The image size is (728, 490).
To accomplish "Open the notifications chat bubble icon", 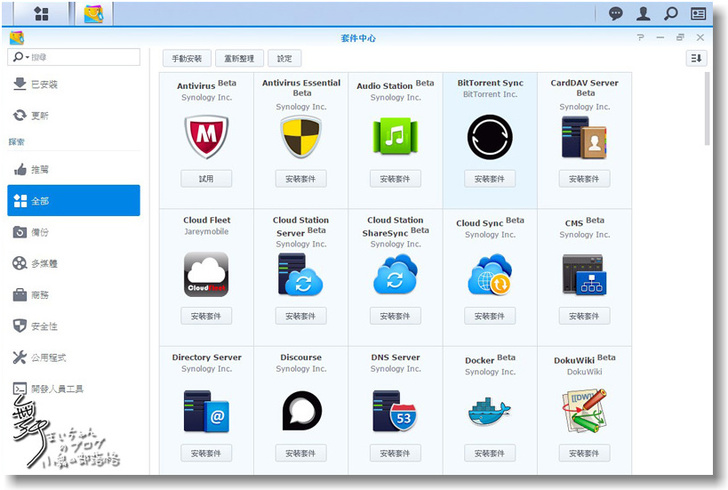I will click(x=616, y=14).
